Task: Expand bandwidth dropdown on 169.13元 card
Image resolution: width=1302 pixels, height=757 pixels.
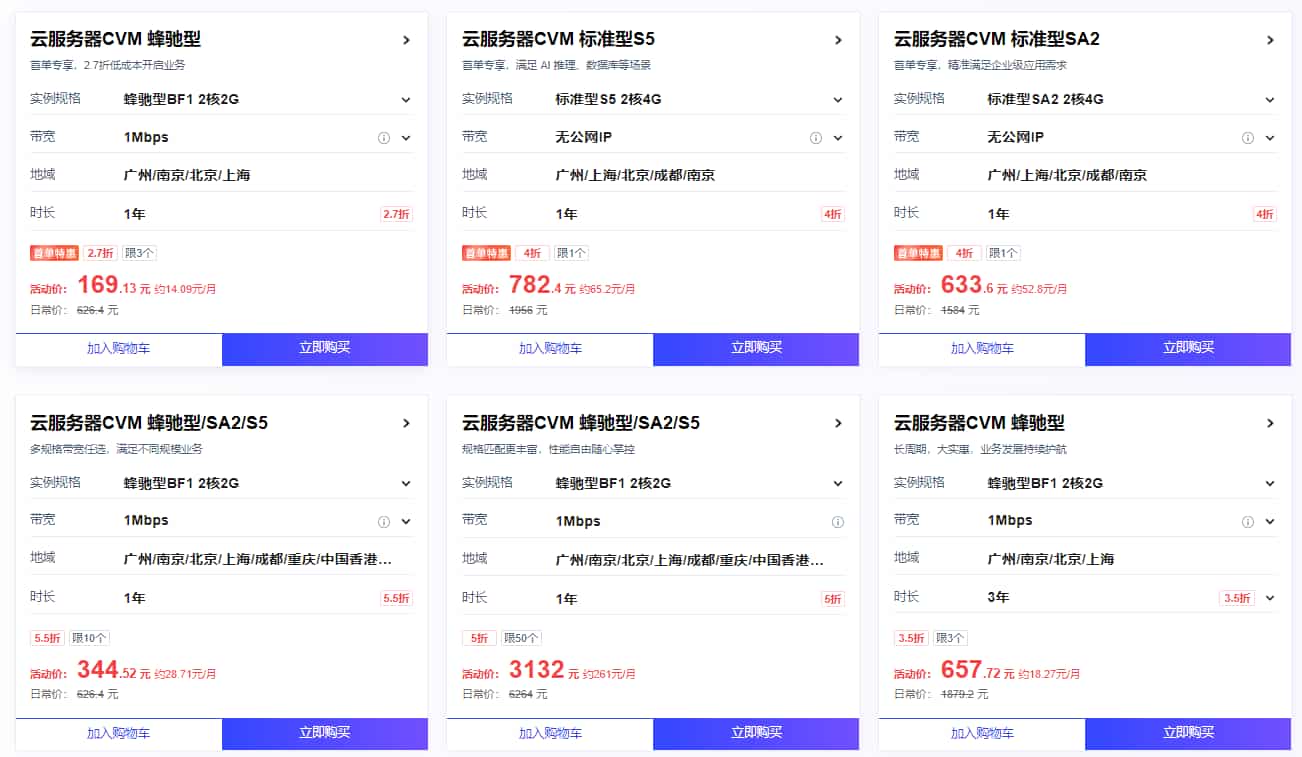Action: pos(406,138)
